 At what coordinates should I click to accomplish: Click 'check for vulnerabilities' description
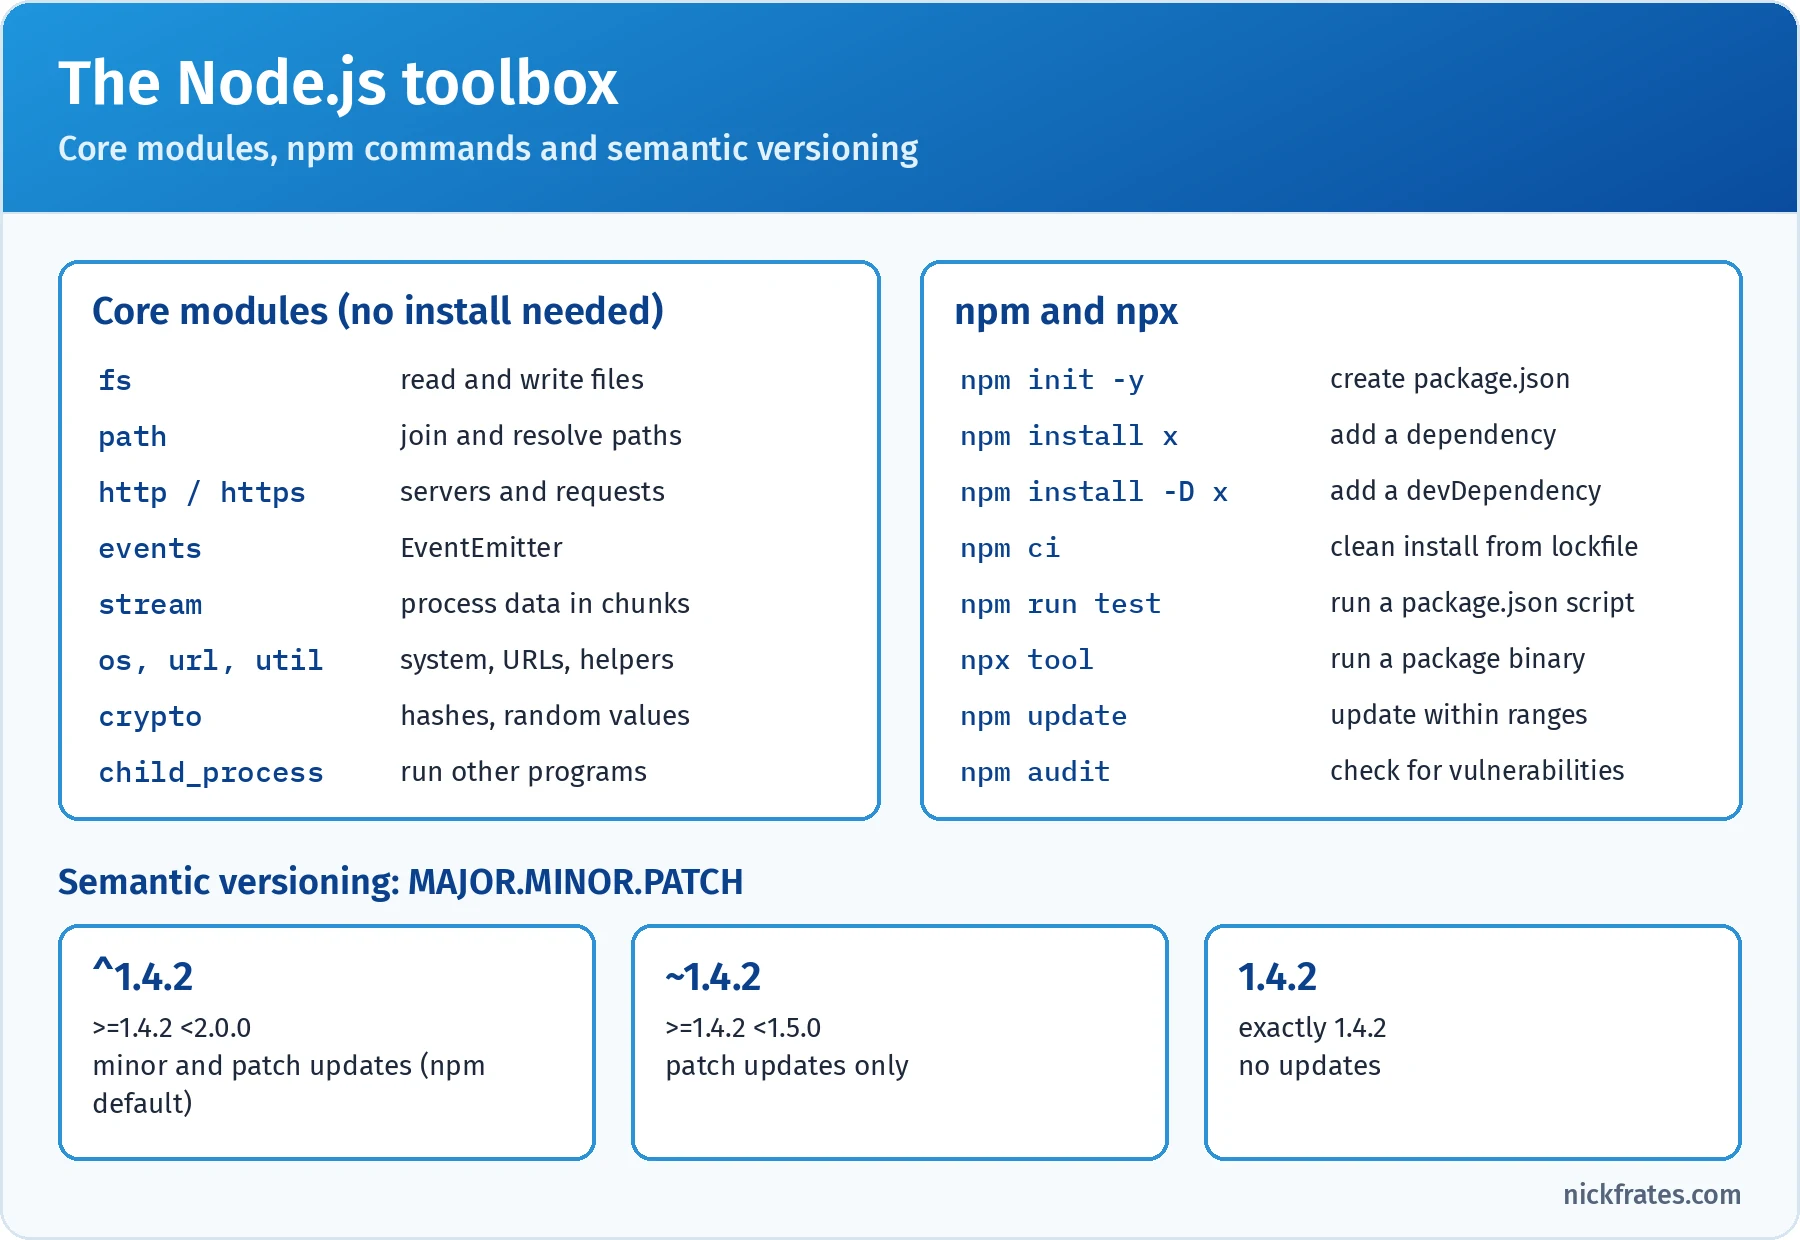1477,771
